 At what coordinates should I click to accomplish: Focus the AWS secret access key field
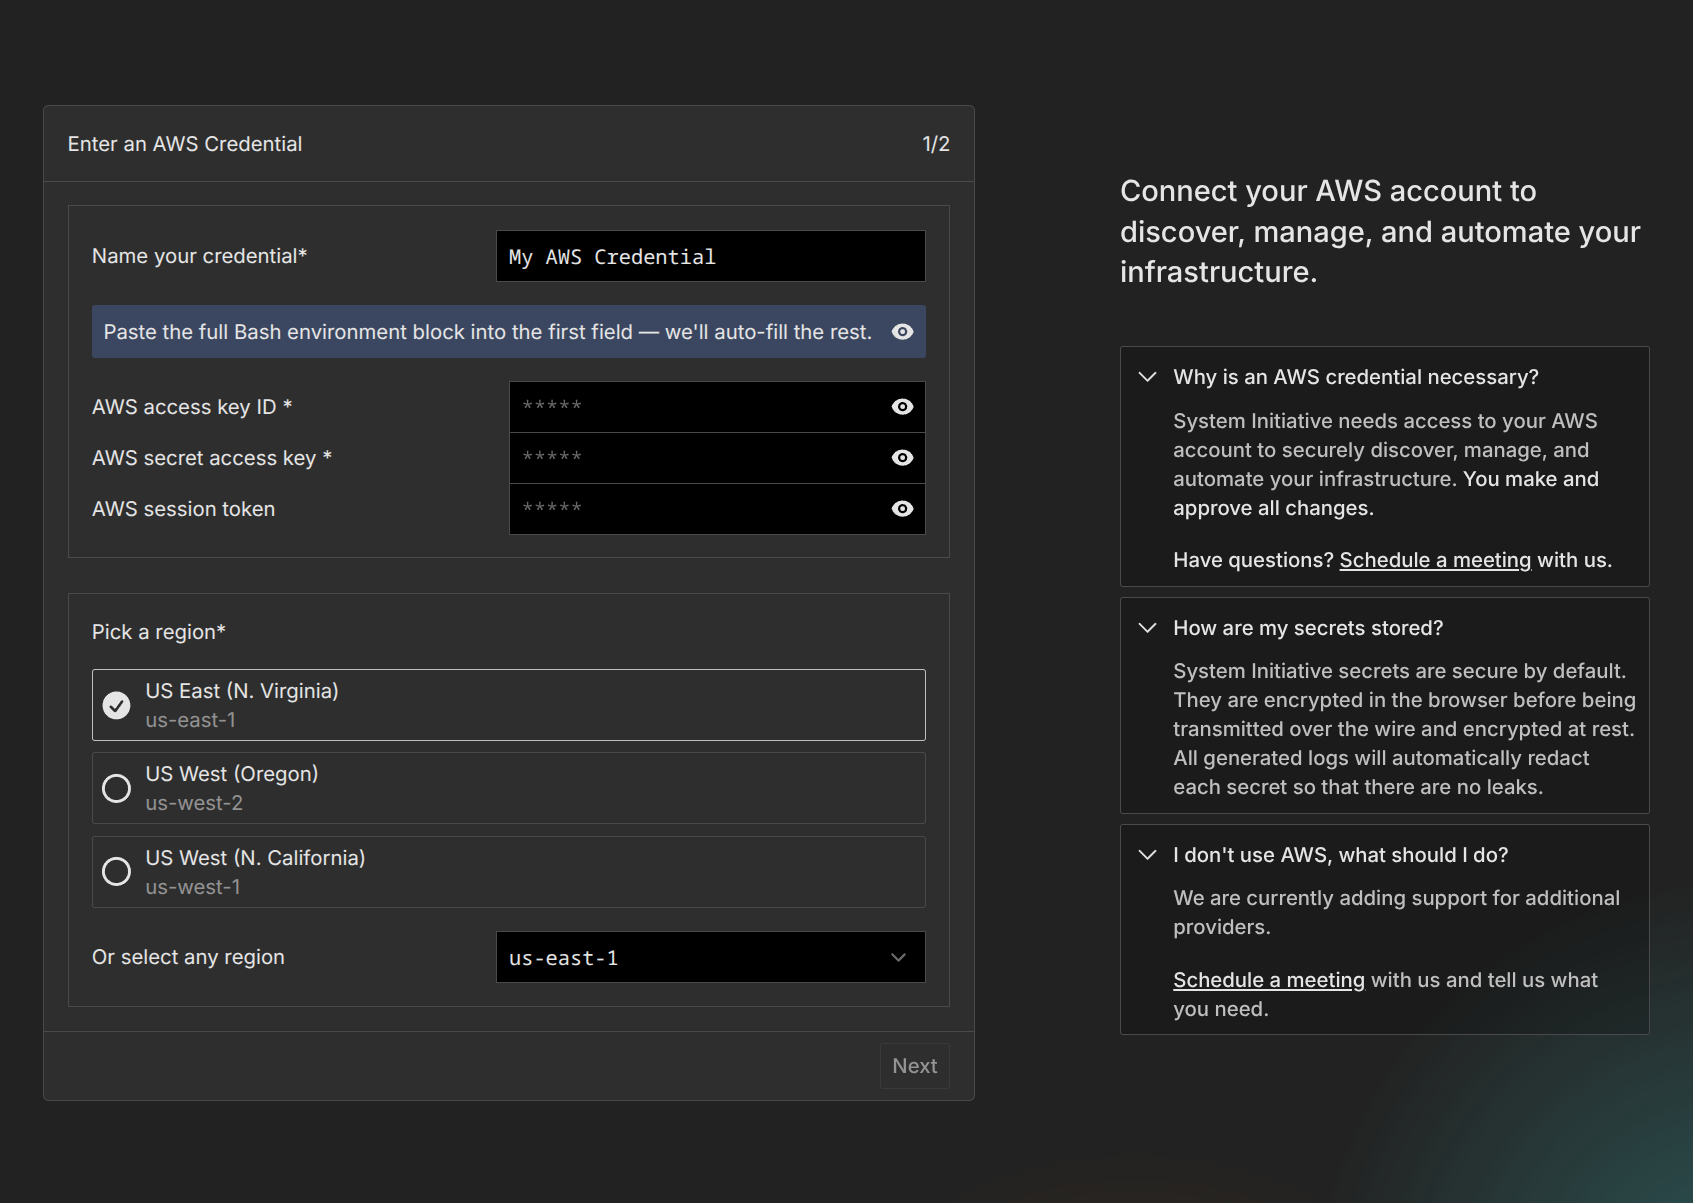point(695,458)
